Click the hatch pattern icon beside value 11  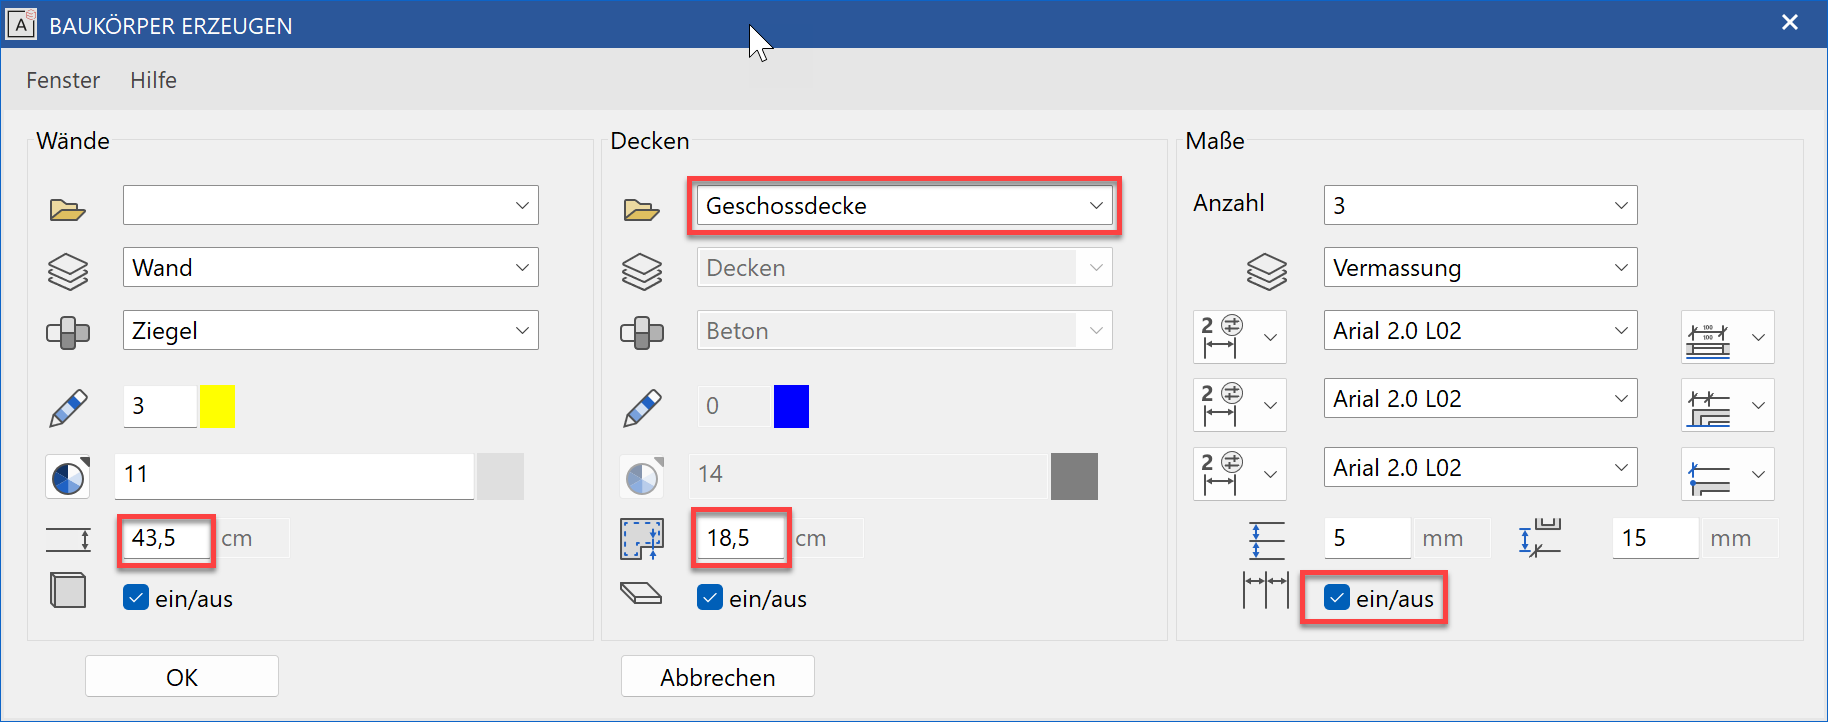tap(67, 477)
